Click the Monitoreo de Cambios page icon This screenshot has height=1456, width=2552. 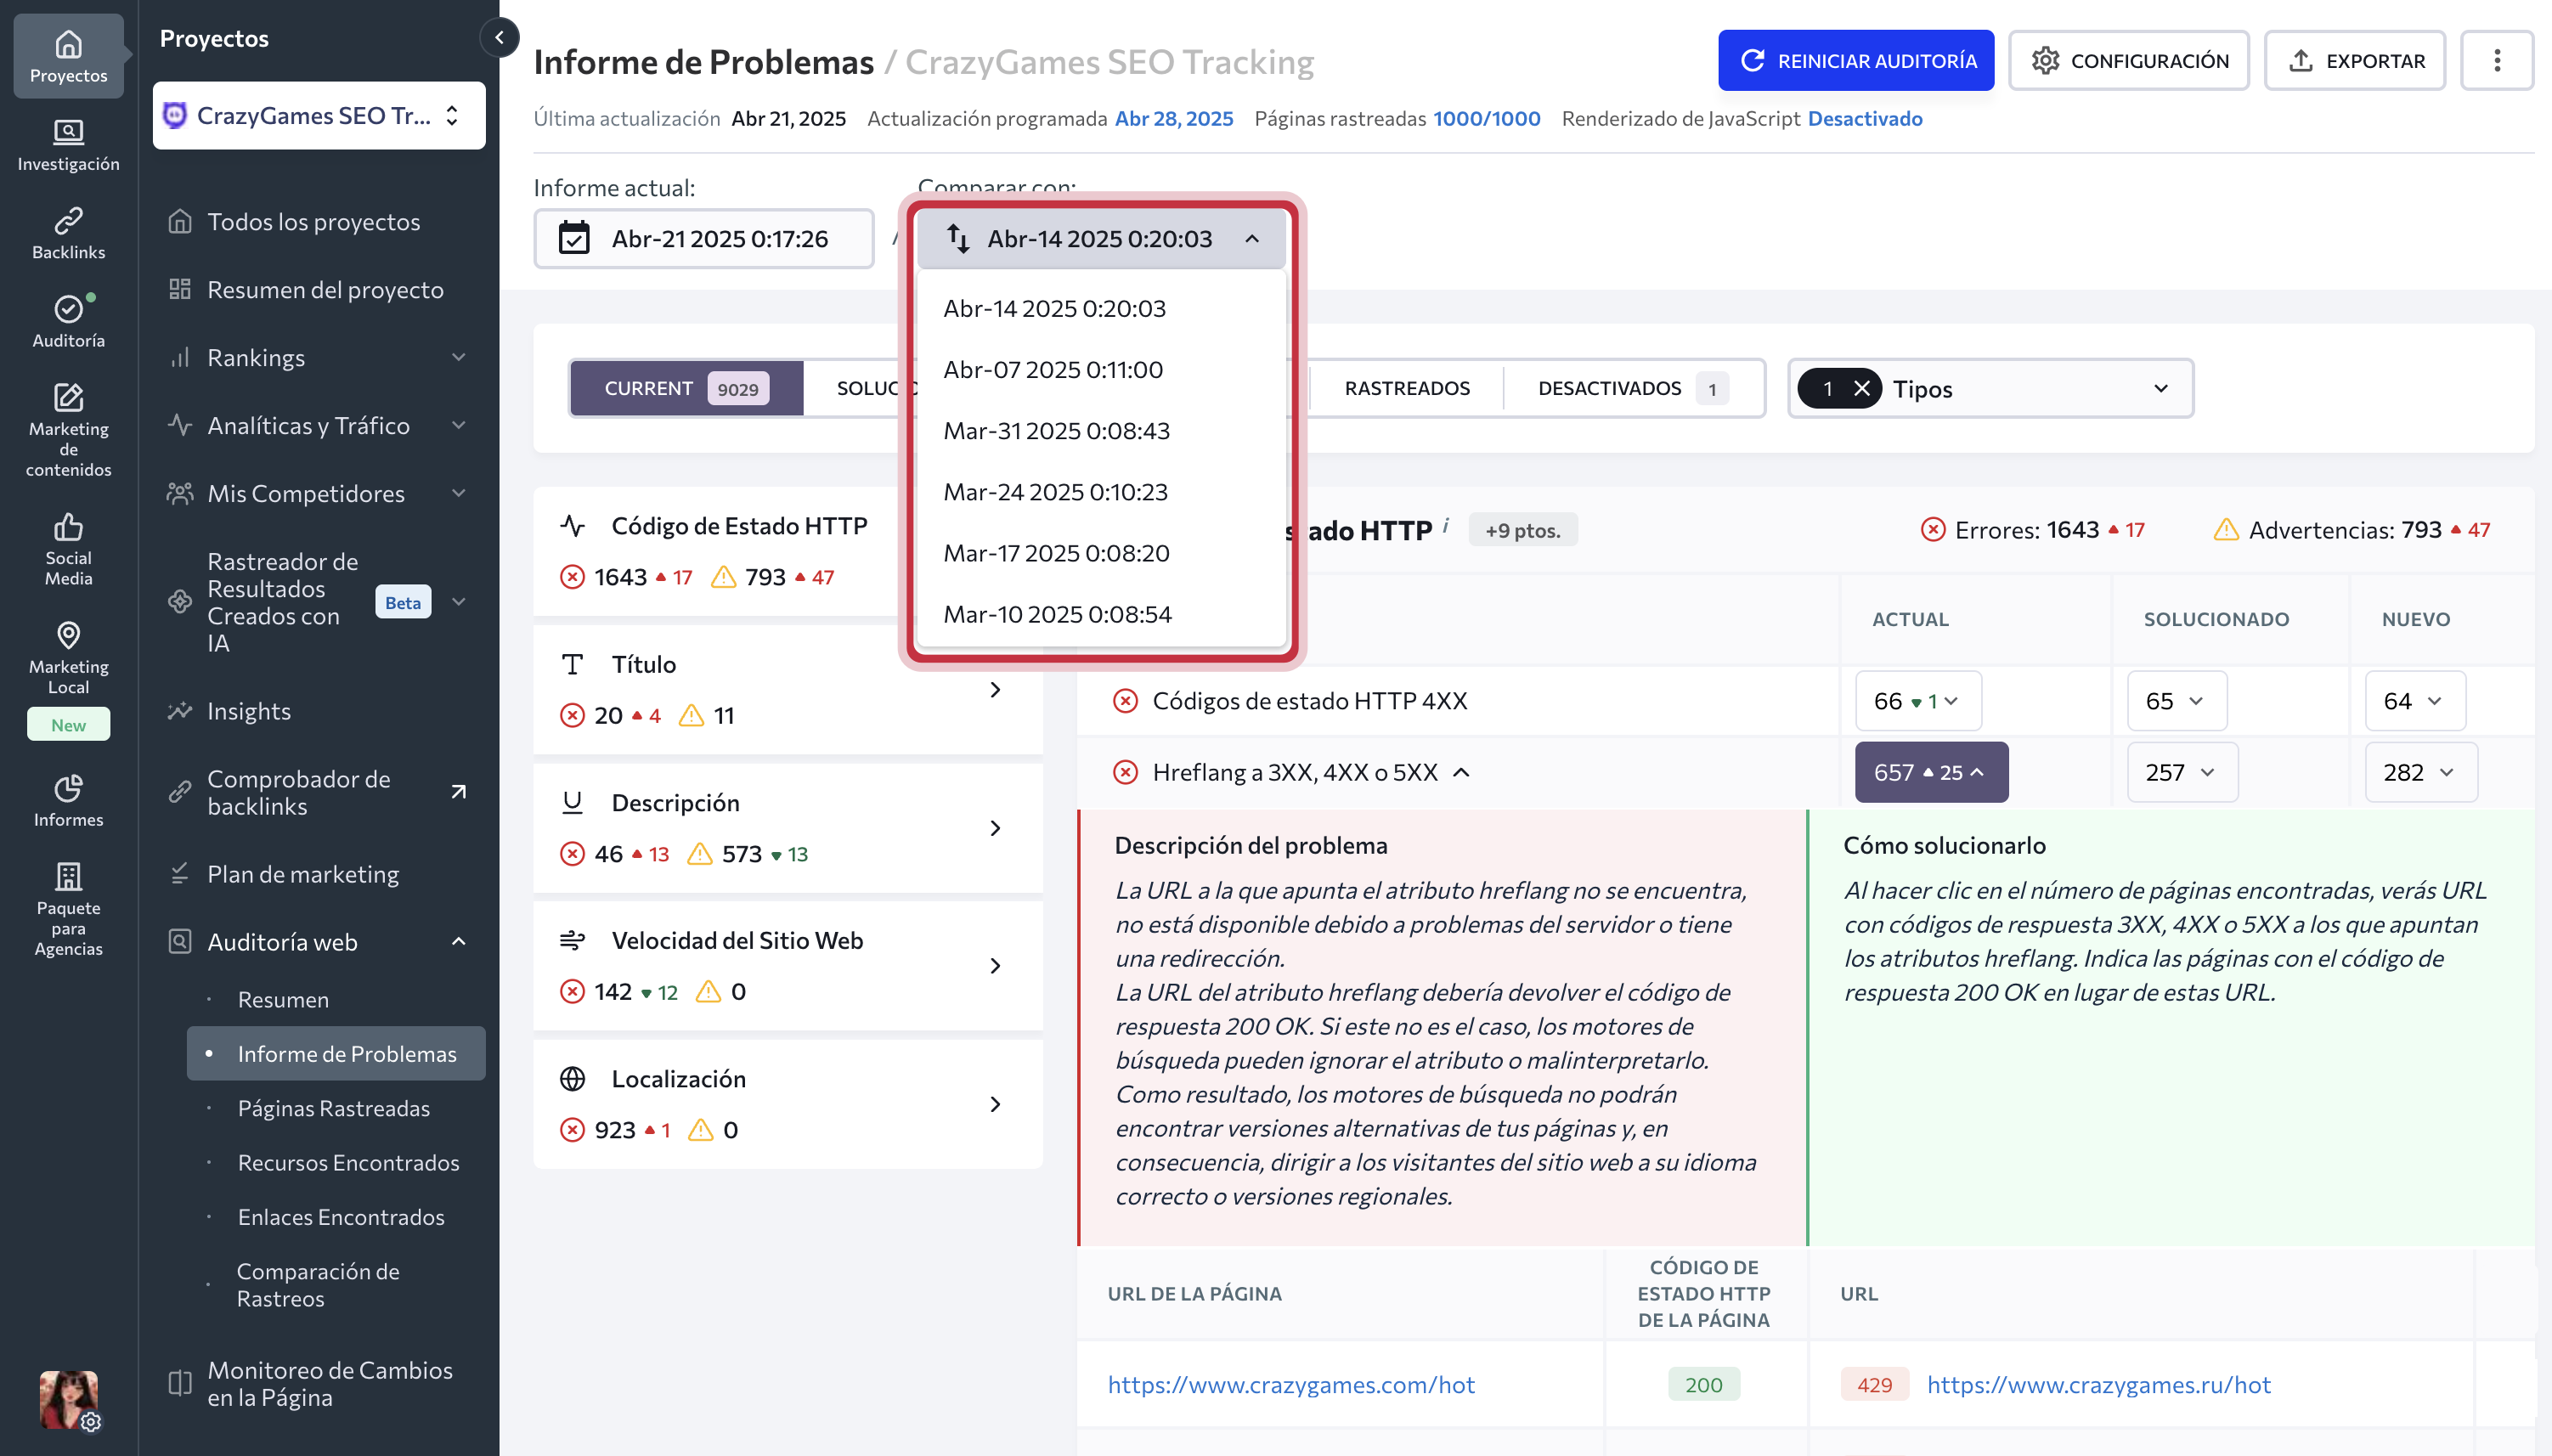coord(180,1383)
